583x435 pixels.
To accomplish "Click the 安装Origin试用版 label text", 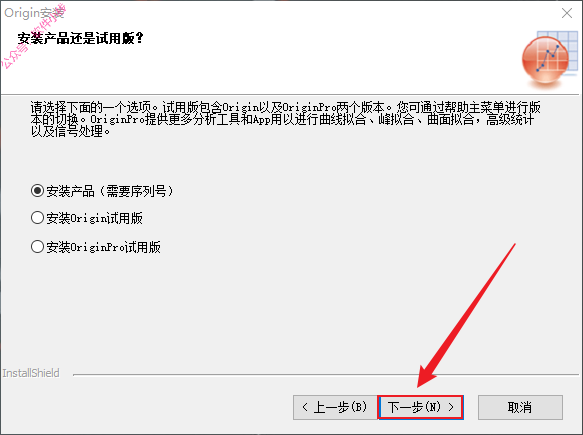I will click(x=94, y=218).
